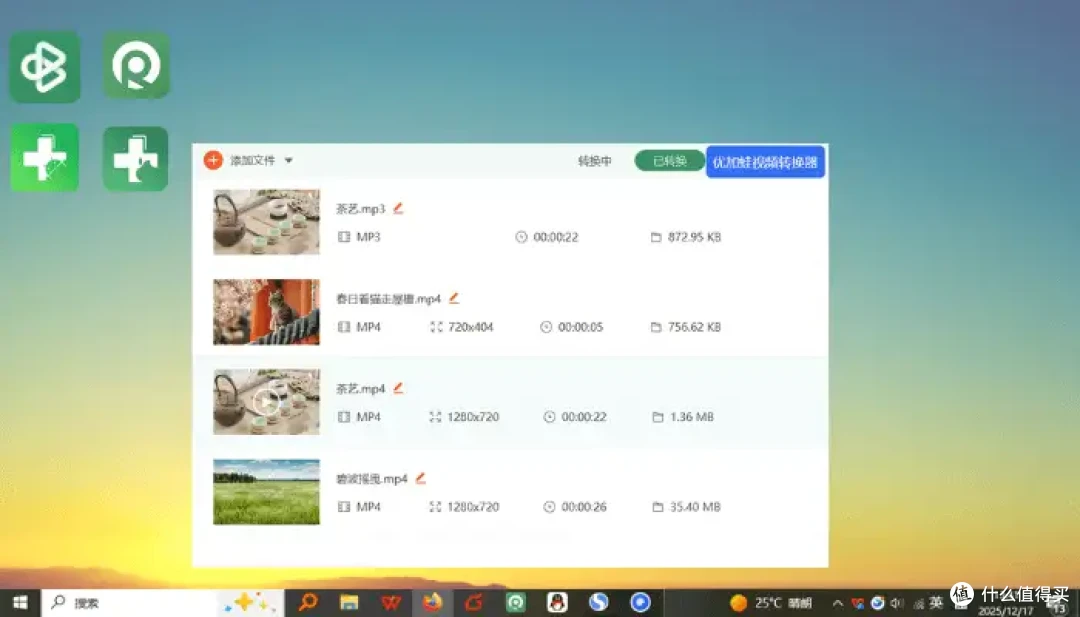
Task: Open the red WPS icon on the taskbar
Action: pos(391,603)
